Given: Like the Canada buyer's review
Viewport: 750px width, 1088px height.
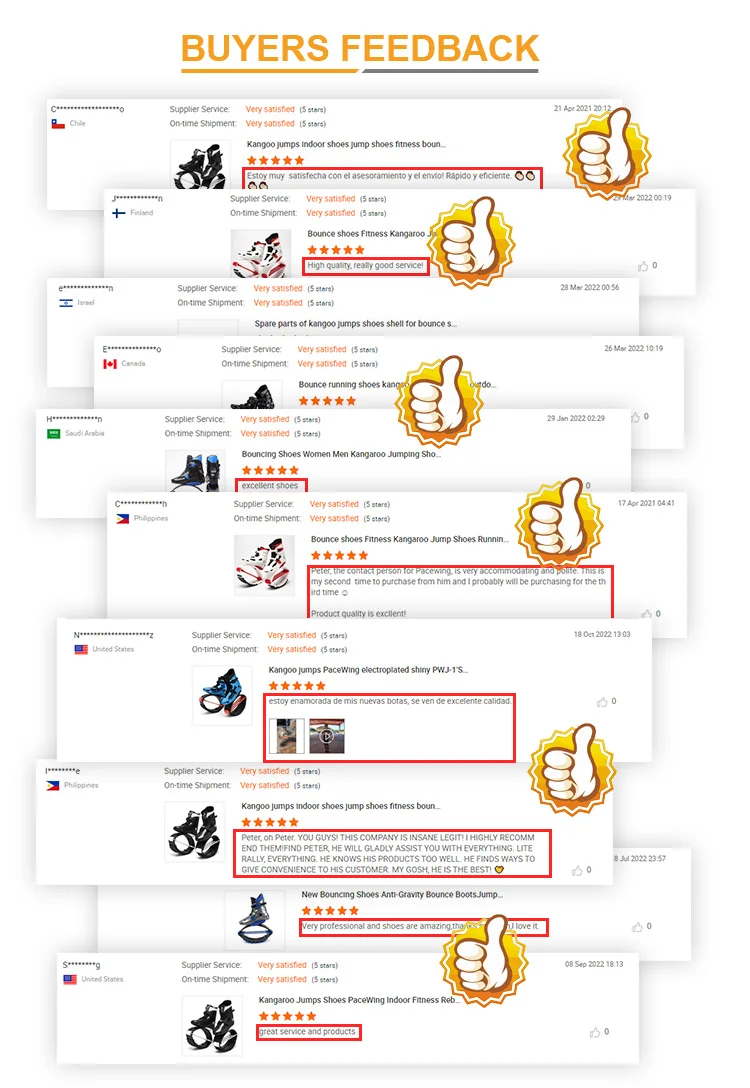Looking at the screenshot, I should (635, 417).
